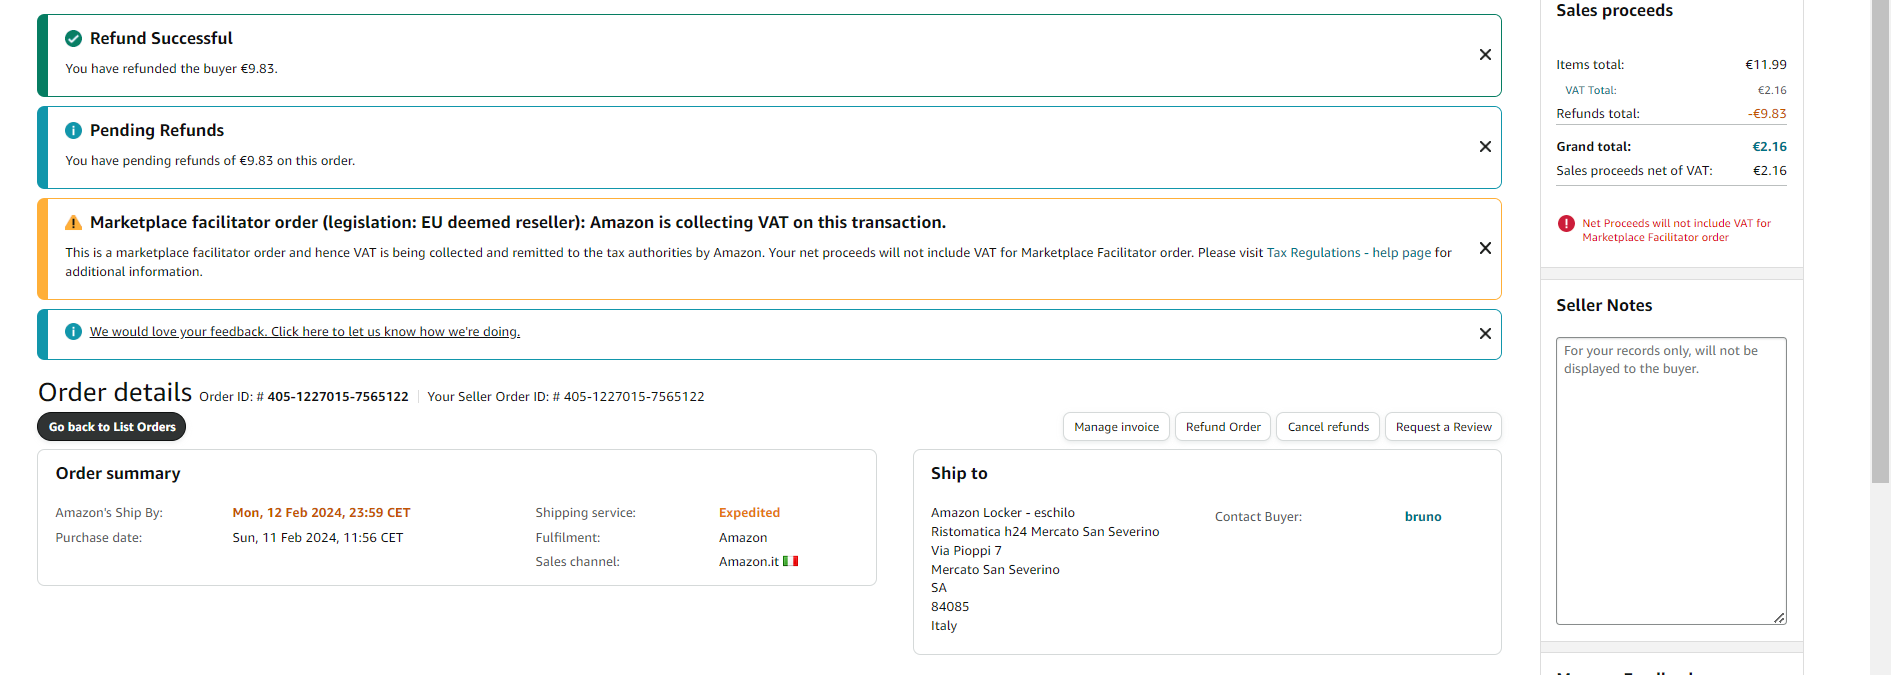Viewport: 1891px width, 675px height.
Task: Dismiss the Refund Successful alert
Action: click(x=1485, y=55)
